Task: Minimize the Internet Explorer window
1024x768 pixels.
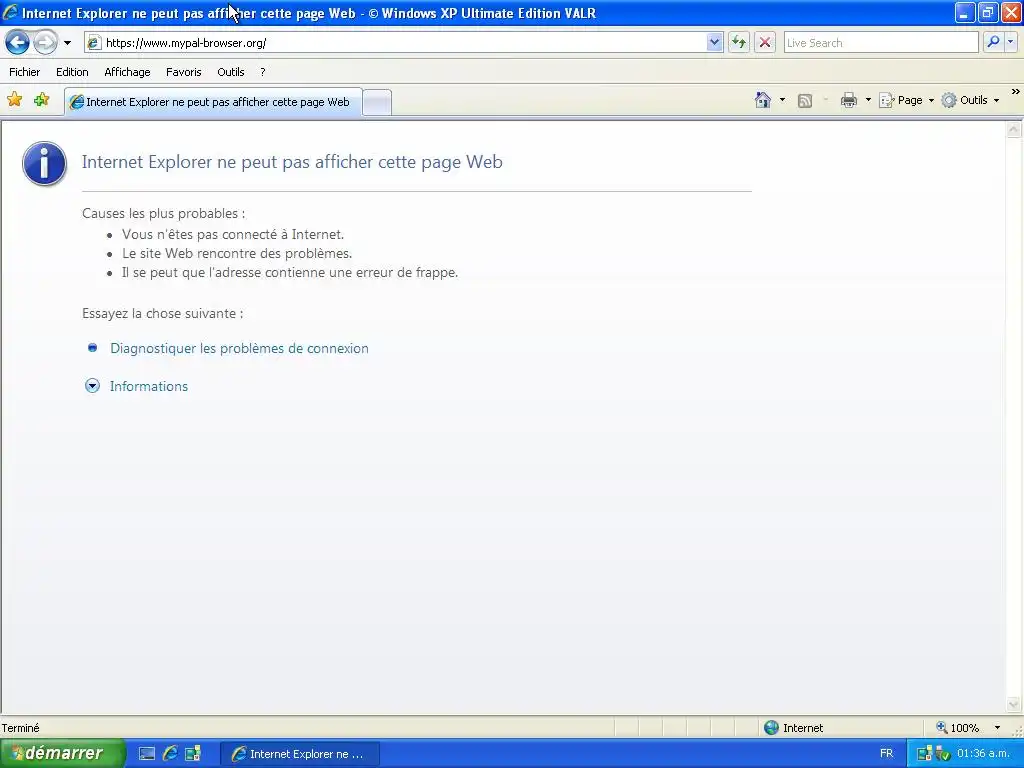Action: 965,12
